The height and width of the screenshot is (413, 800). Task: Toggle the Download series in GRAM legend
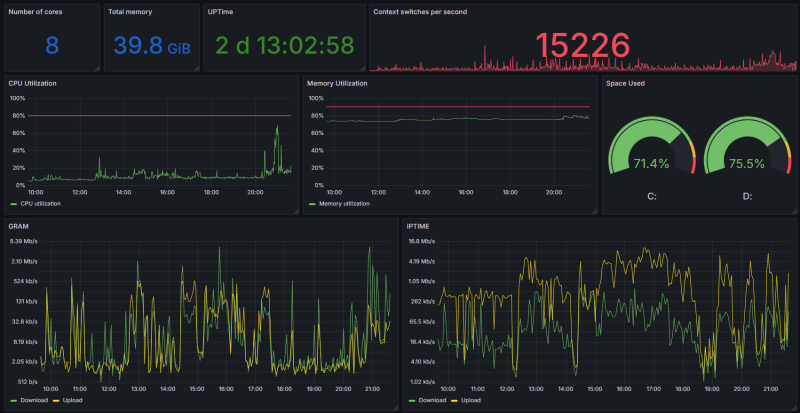(x=29, y=400)
